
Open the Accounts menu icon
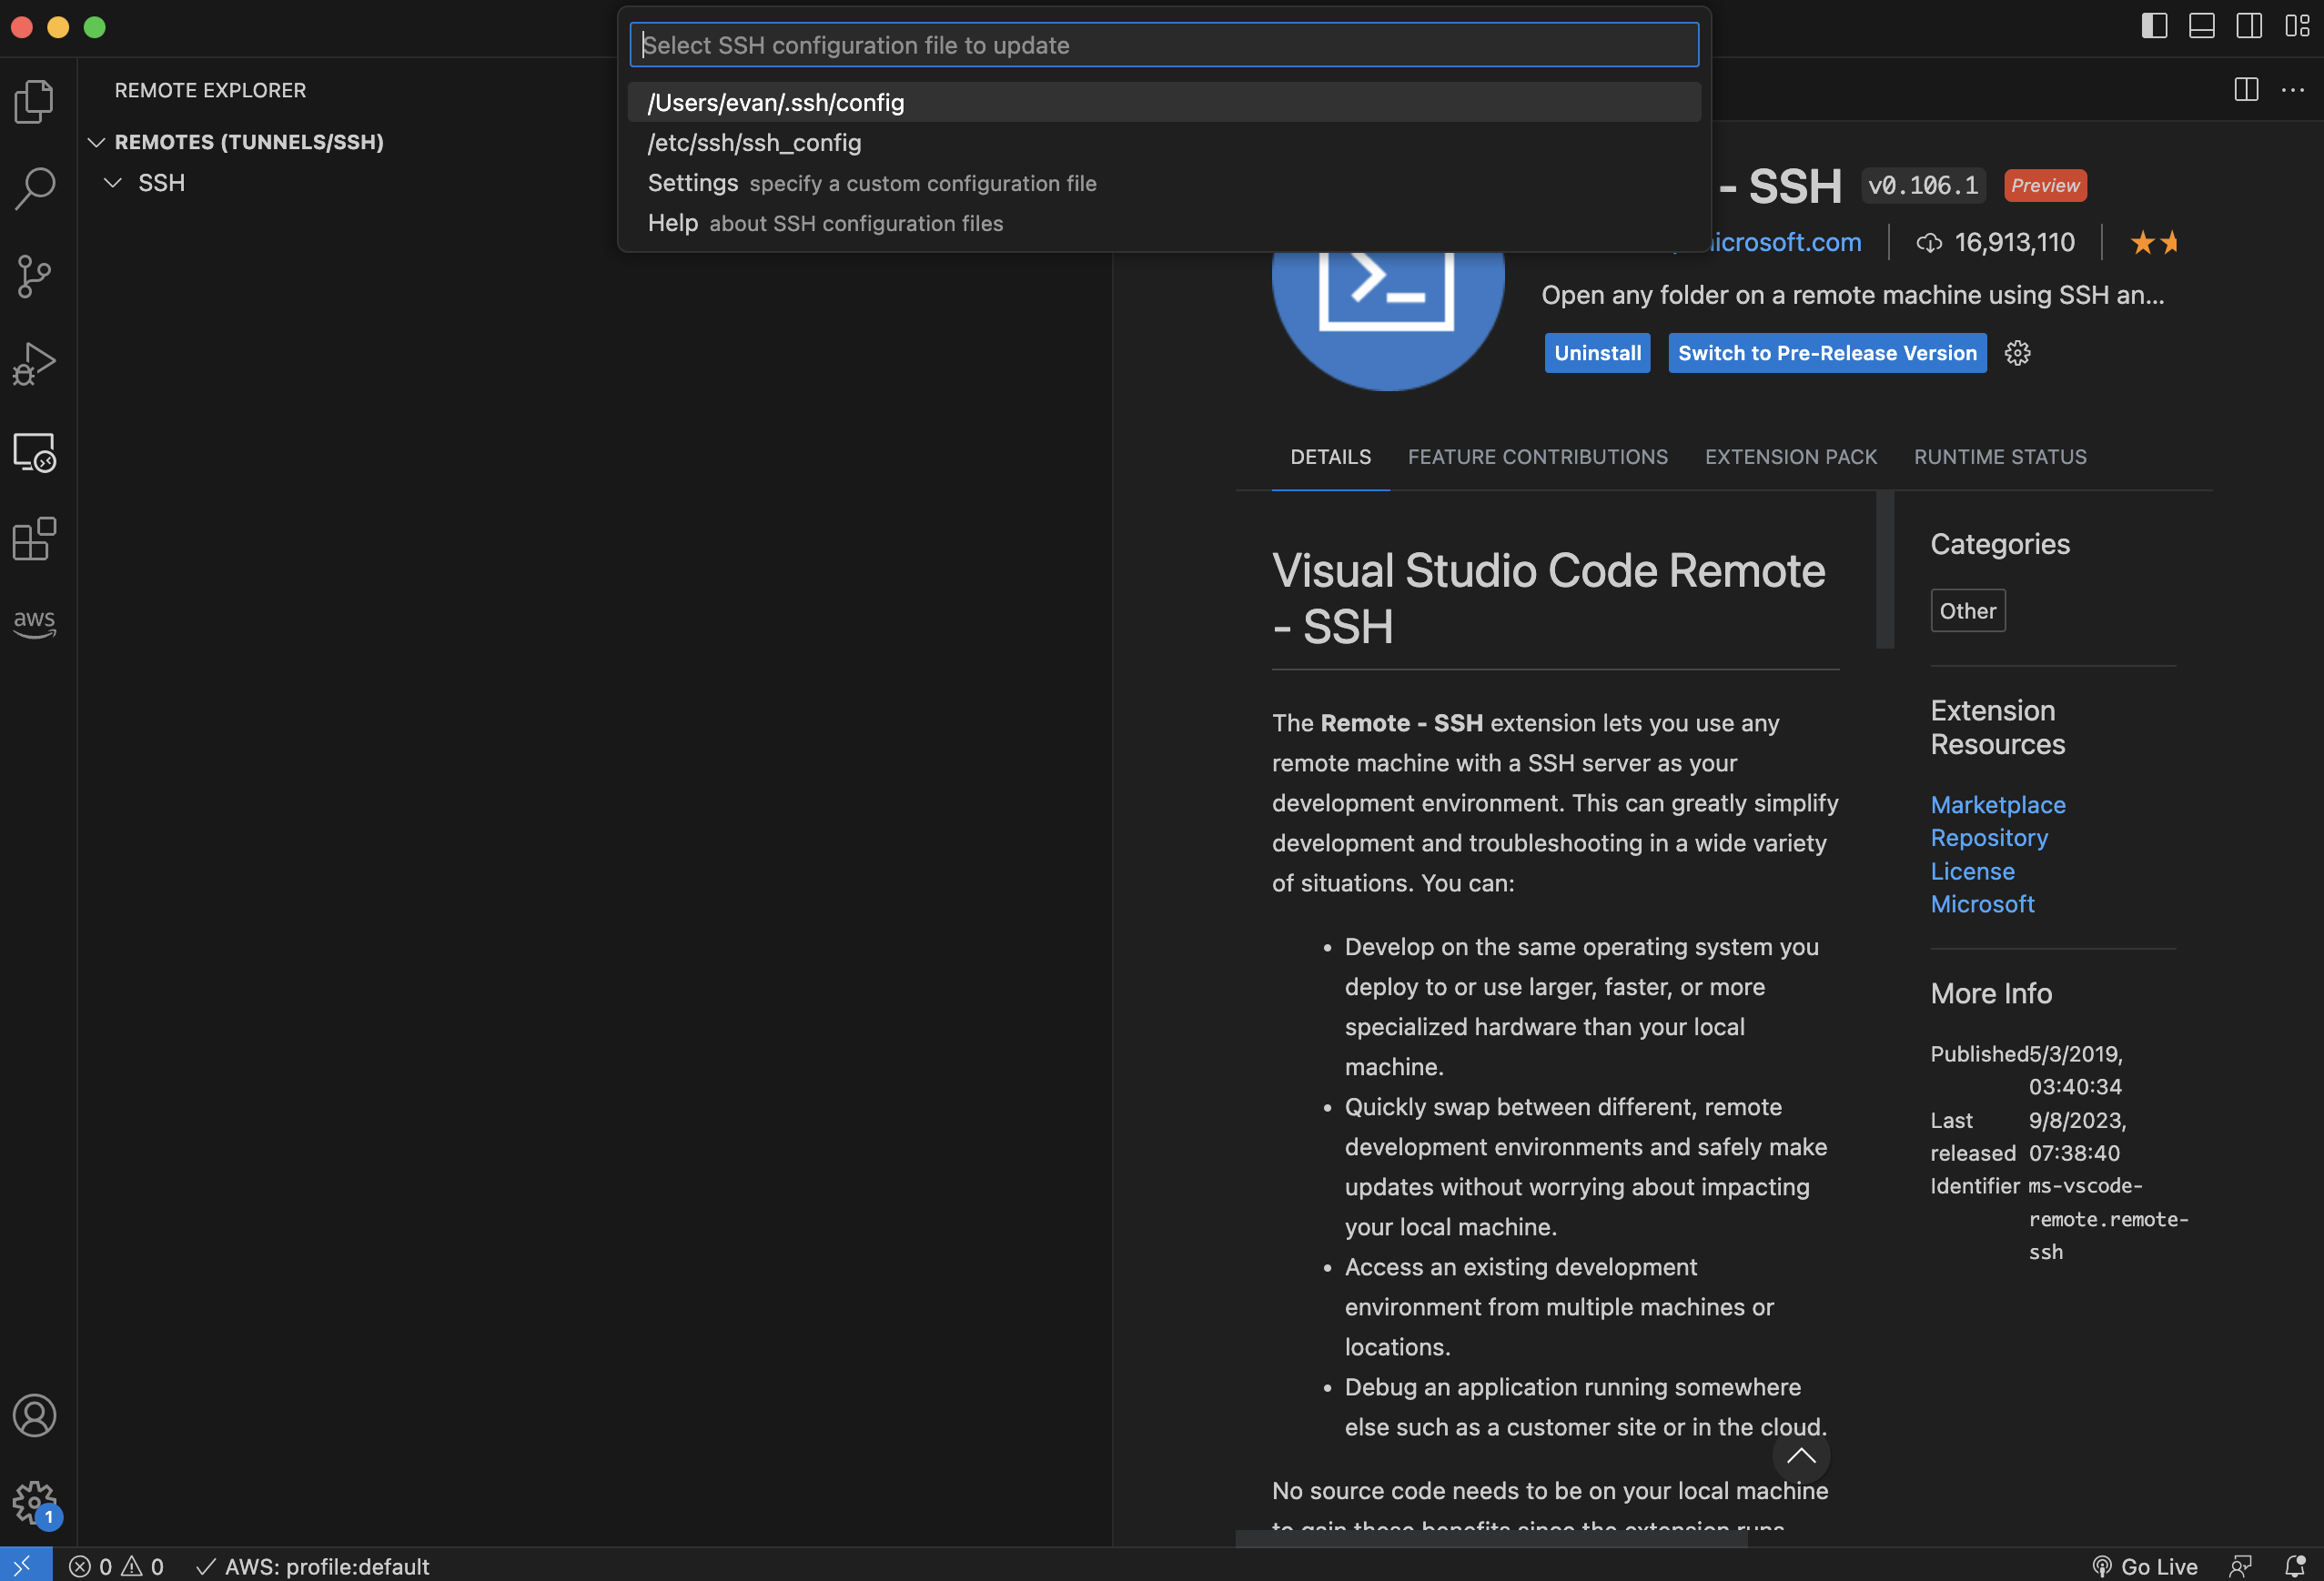(x=34, y=1415)
